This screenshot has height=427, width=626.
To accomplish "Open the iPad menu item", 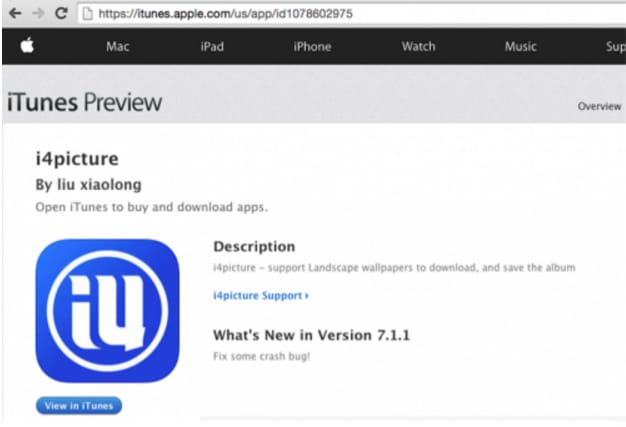I will click(x=212, y=46).
